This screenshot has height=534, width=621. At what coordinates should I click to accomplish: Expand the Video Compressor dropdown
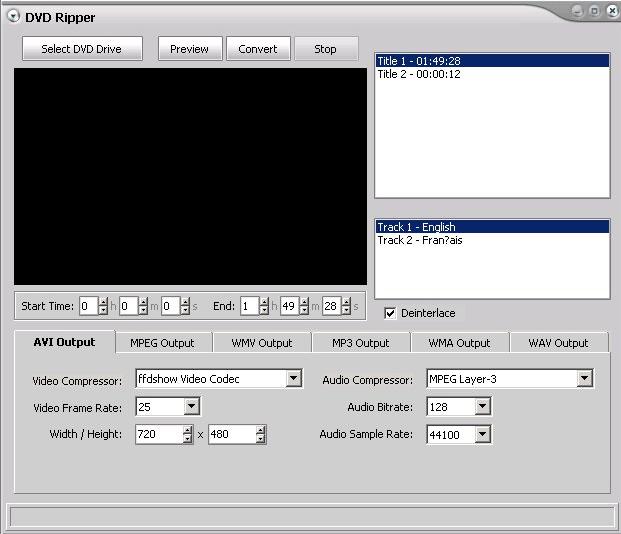pyautogui.click(x=293, y=378)
